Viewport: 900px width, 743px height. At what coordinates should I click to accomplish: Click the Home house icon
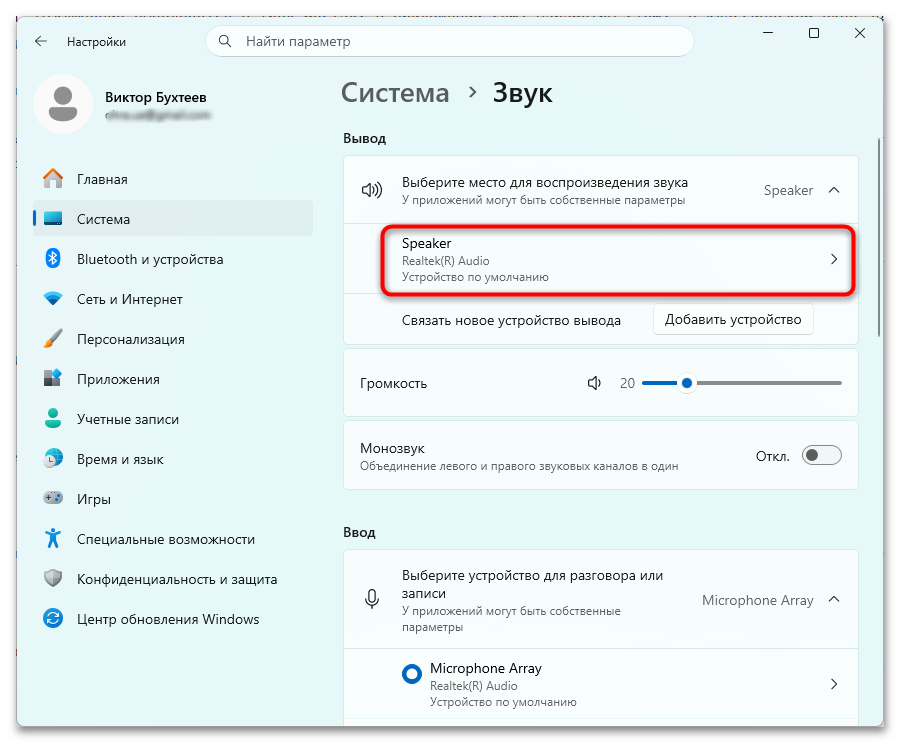pyautogui.click(x=53, y=179)
